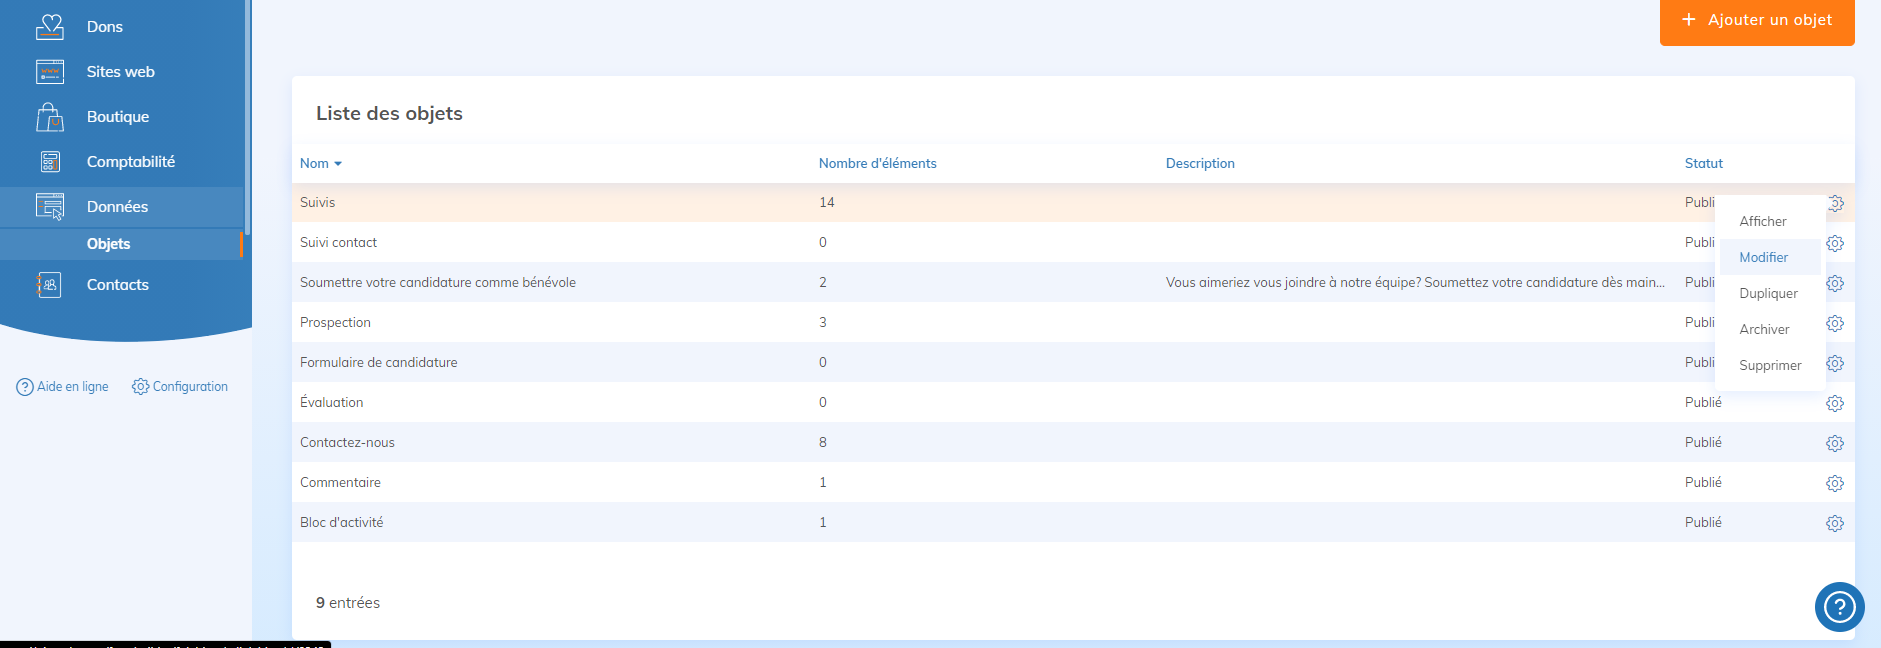1881x648 pixels.
Task: Open gear dropdown for Bloc d'activité row
Action: (x=1834, y=523)
